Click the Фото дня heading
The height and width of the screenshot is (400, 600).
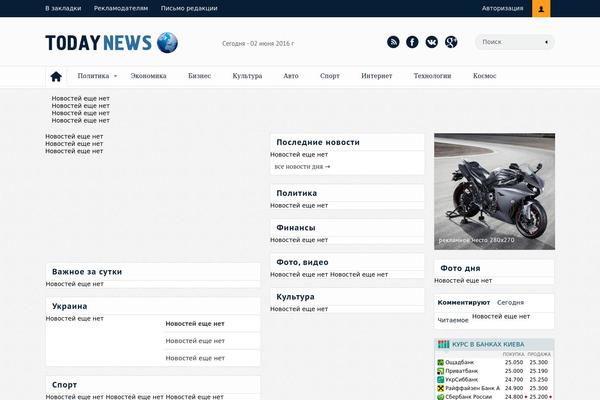click(x=460, y=268)
